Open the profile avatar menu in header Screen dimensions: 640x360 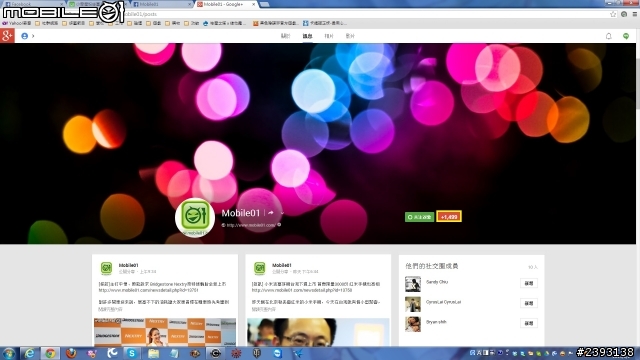point(24,36)
